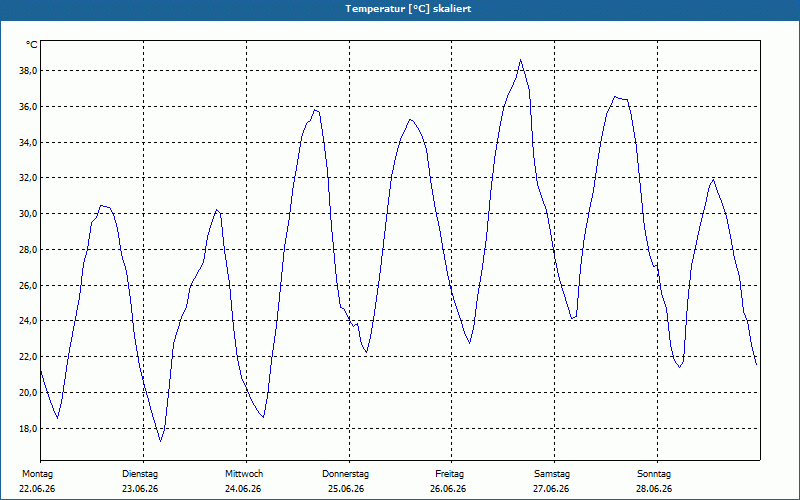Click the date 24.06.26
The width and height of the screenshot is (800, 500).
point(243,489)
